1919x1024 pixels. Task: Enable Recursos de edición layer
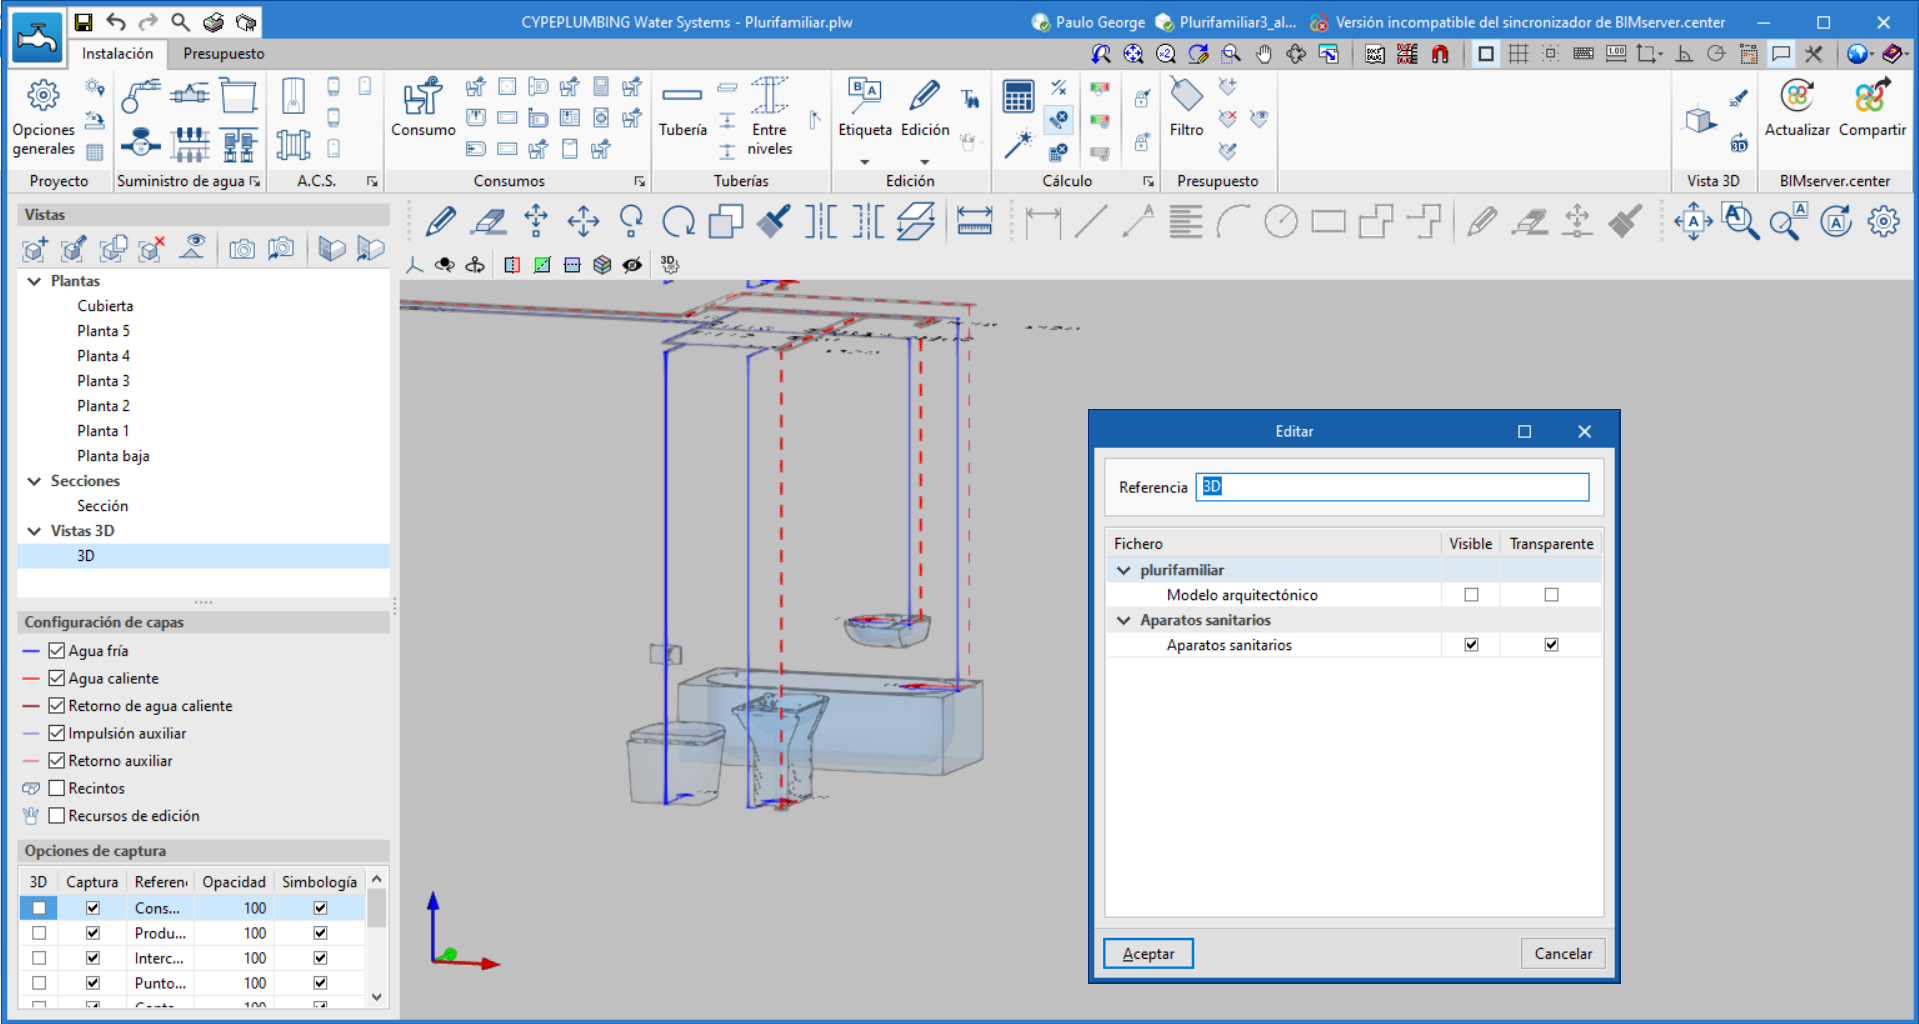(x=57, y=816)
